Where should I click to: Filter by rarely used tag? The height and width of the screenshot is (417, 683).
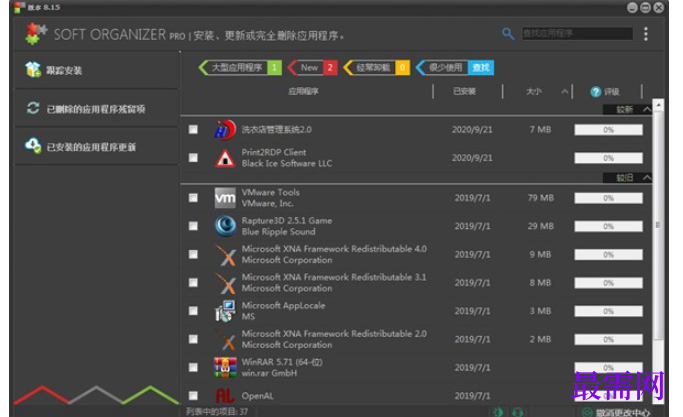455,68
